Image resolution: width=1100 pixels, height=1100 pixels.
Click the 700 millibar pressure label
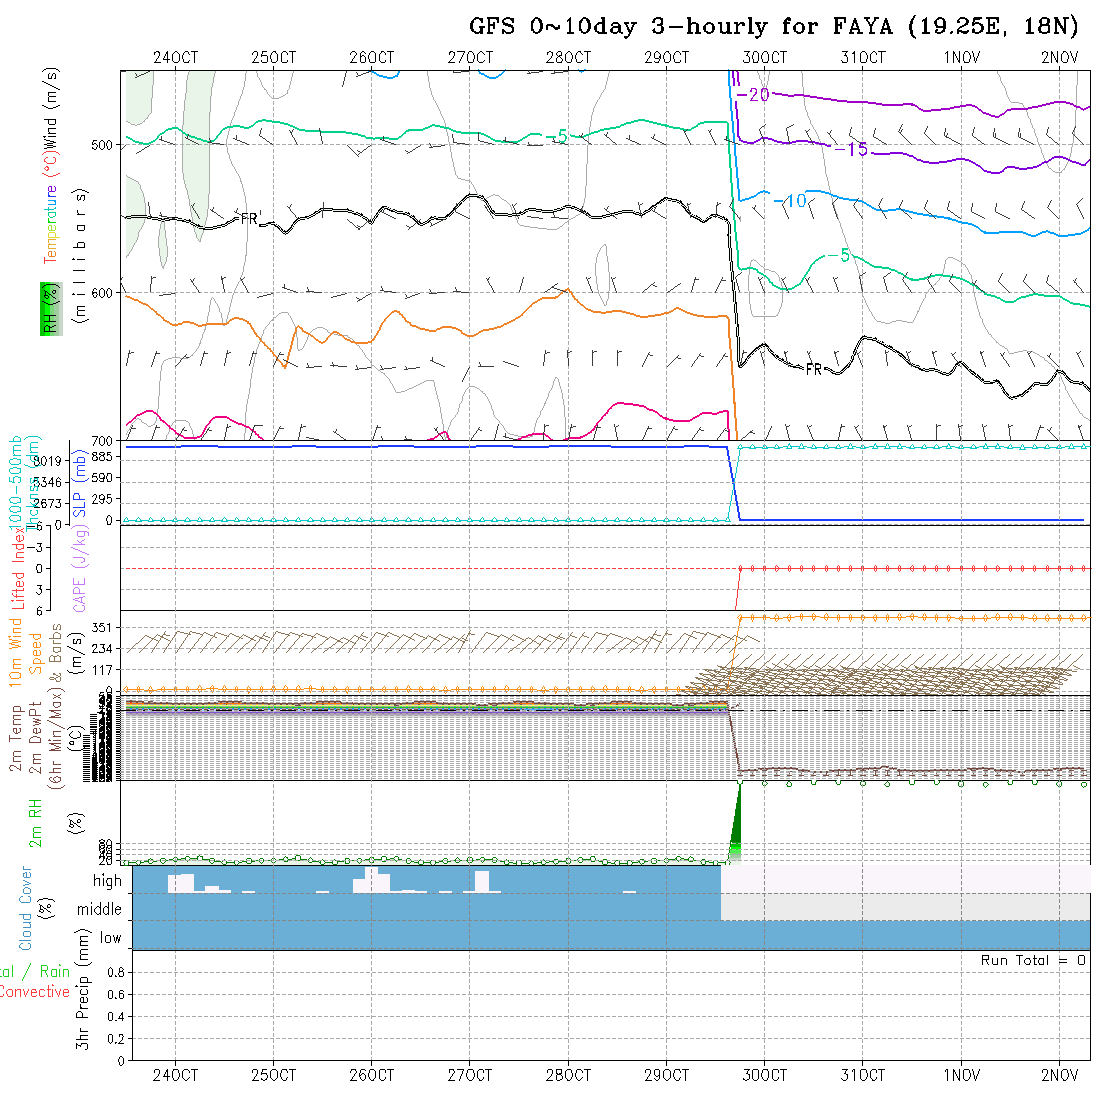(101, 441)
